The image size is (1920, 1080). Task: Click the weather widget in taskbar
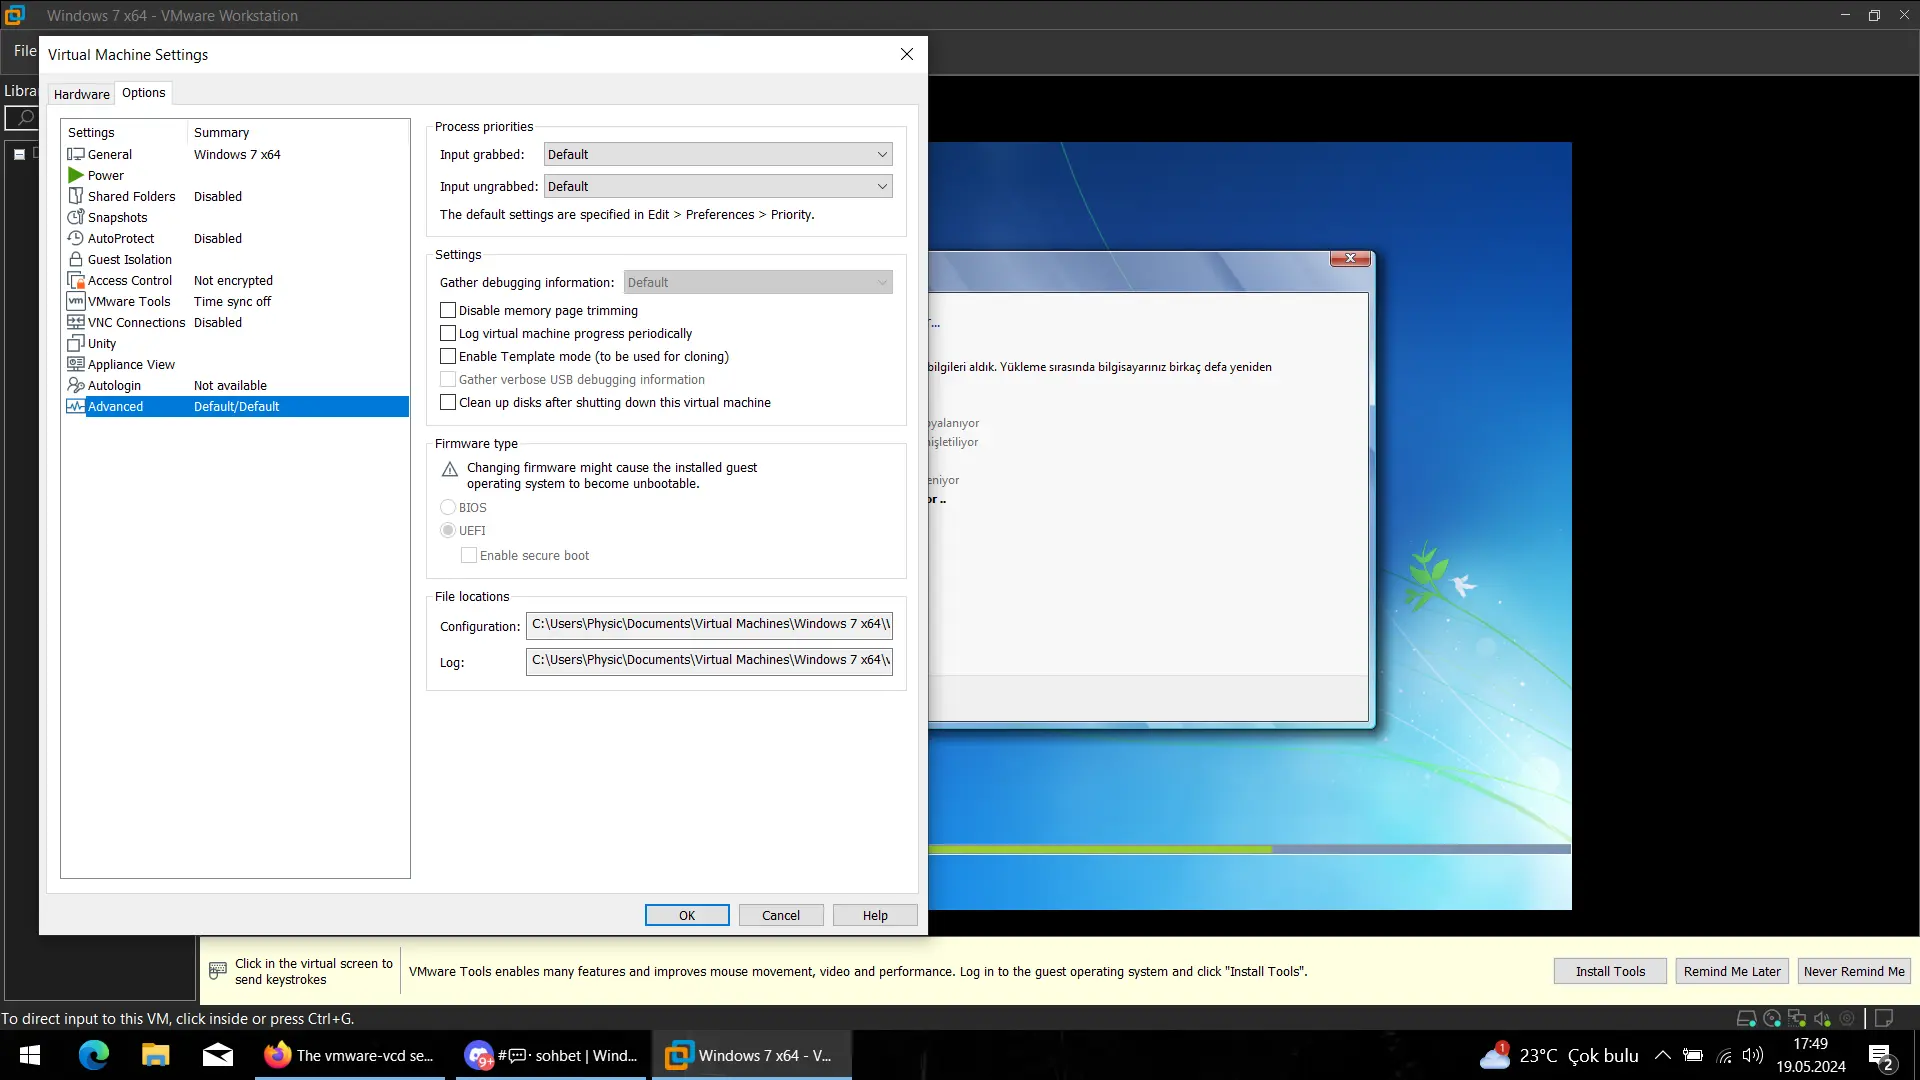1559,1055
